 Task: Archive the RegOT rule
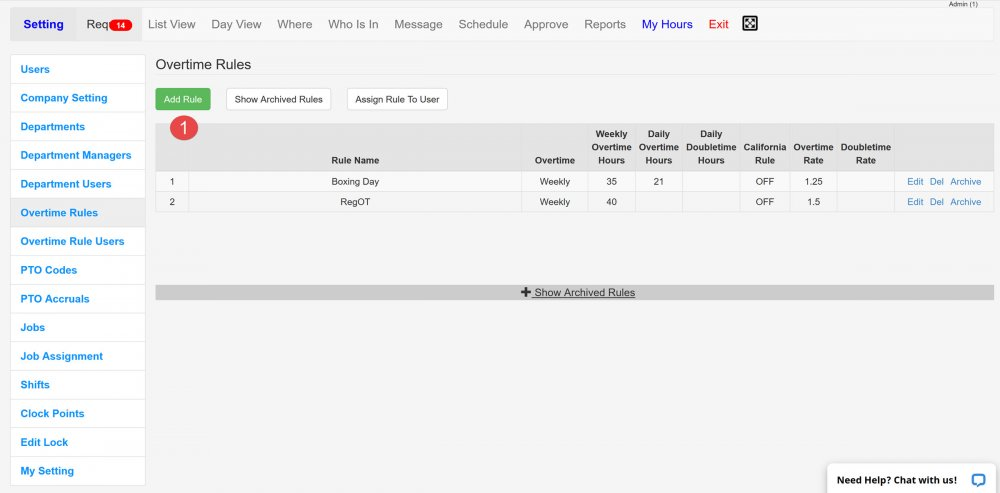(x=965, y=202)
